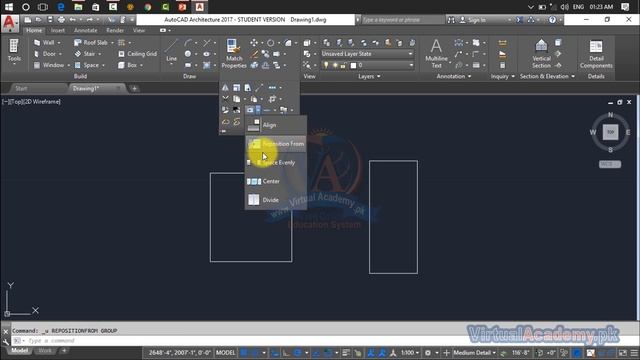Image resolution: width=640 pixels, height=360 pixels.
Task: Open the Unsaved Layer State dropdown
Action: coord(367,54)
